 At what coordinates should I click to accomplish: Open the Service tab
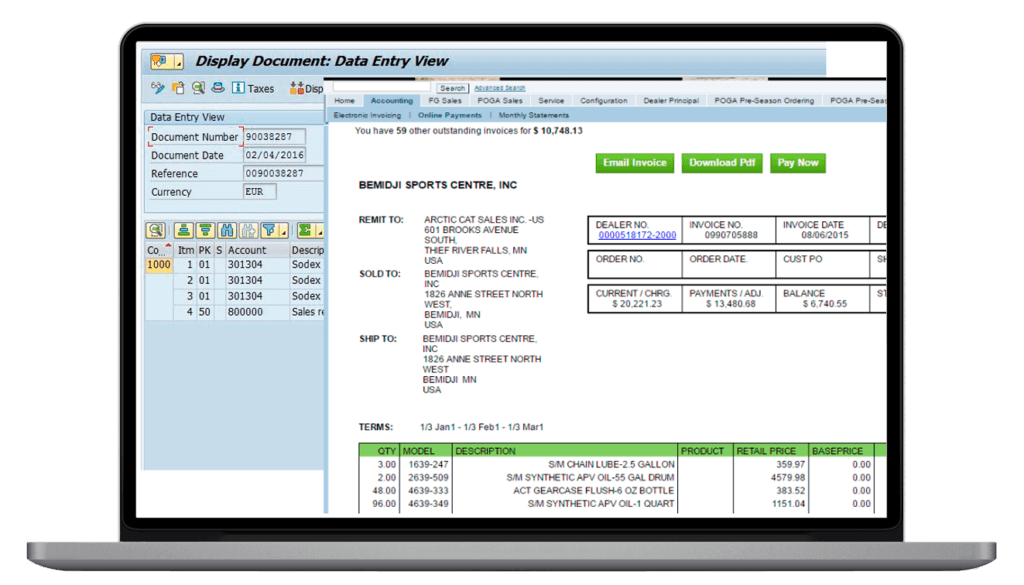click(x=551, y=101)
